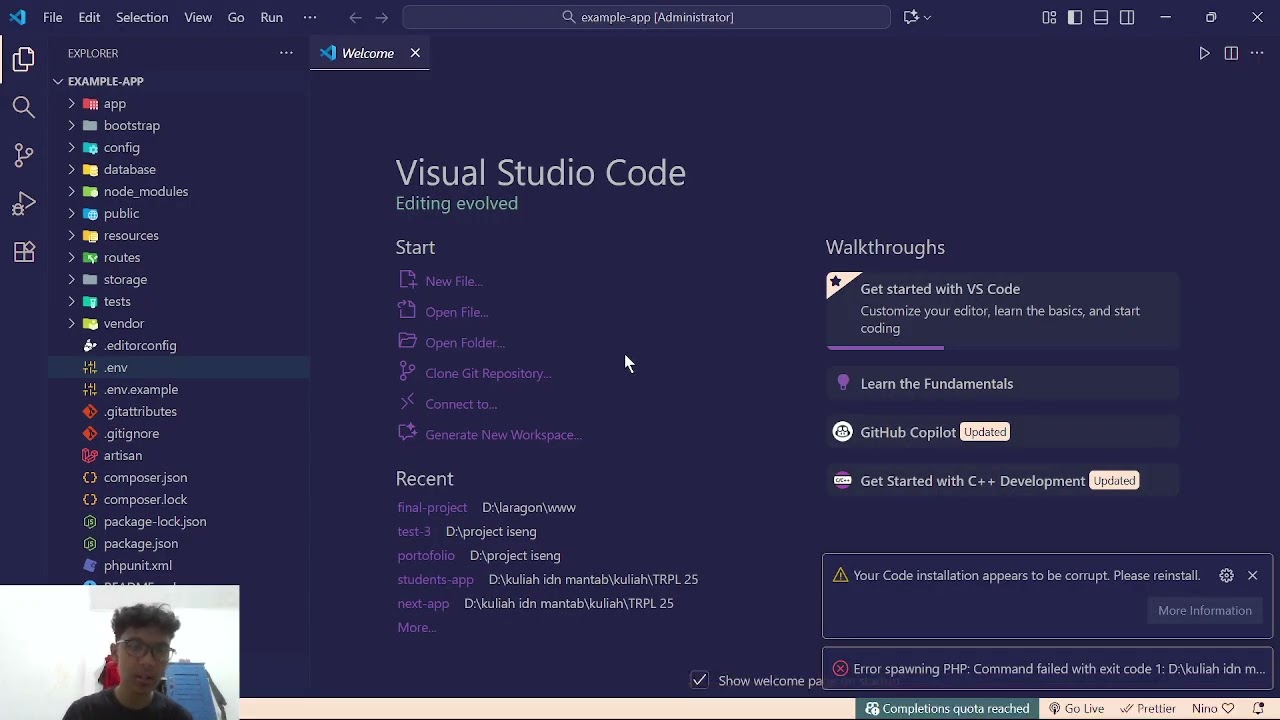Click the Go Forward arrow in title bar
Image resolution: width=1280 pixels, height=720 pixels.
pyautogui.click(x=381, y=17)
